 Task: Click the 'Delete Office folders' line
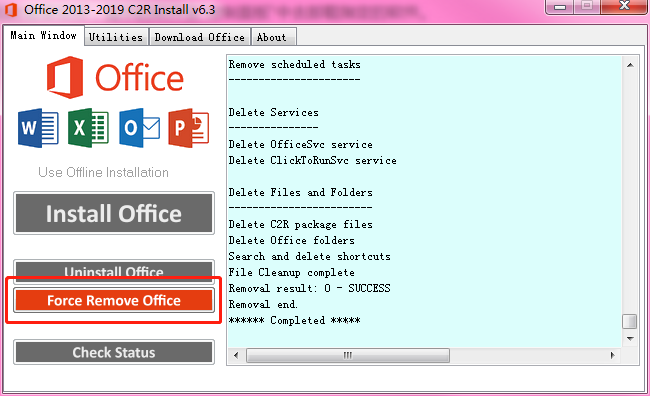pos(291,241)
